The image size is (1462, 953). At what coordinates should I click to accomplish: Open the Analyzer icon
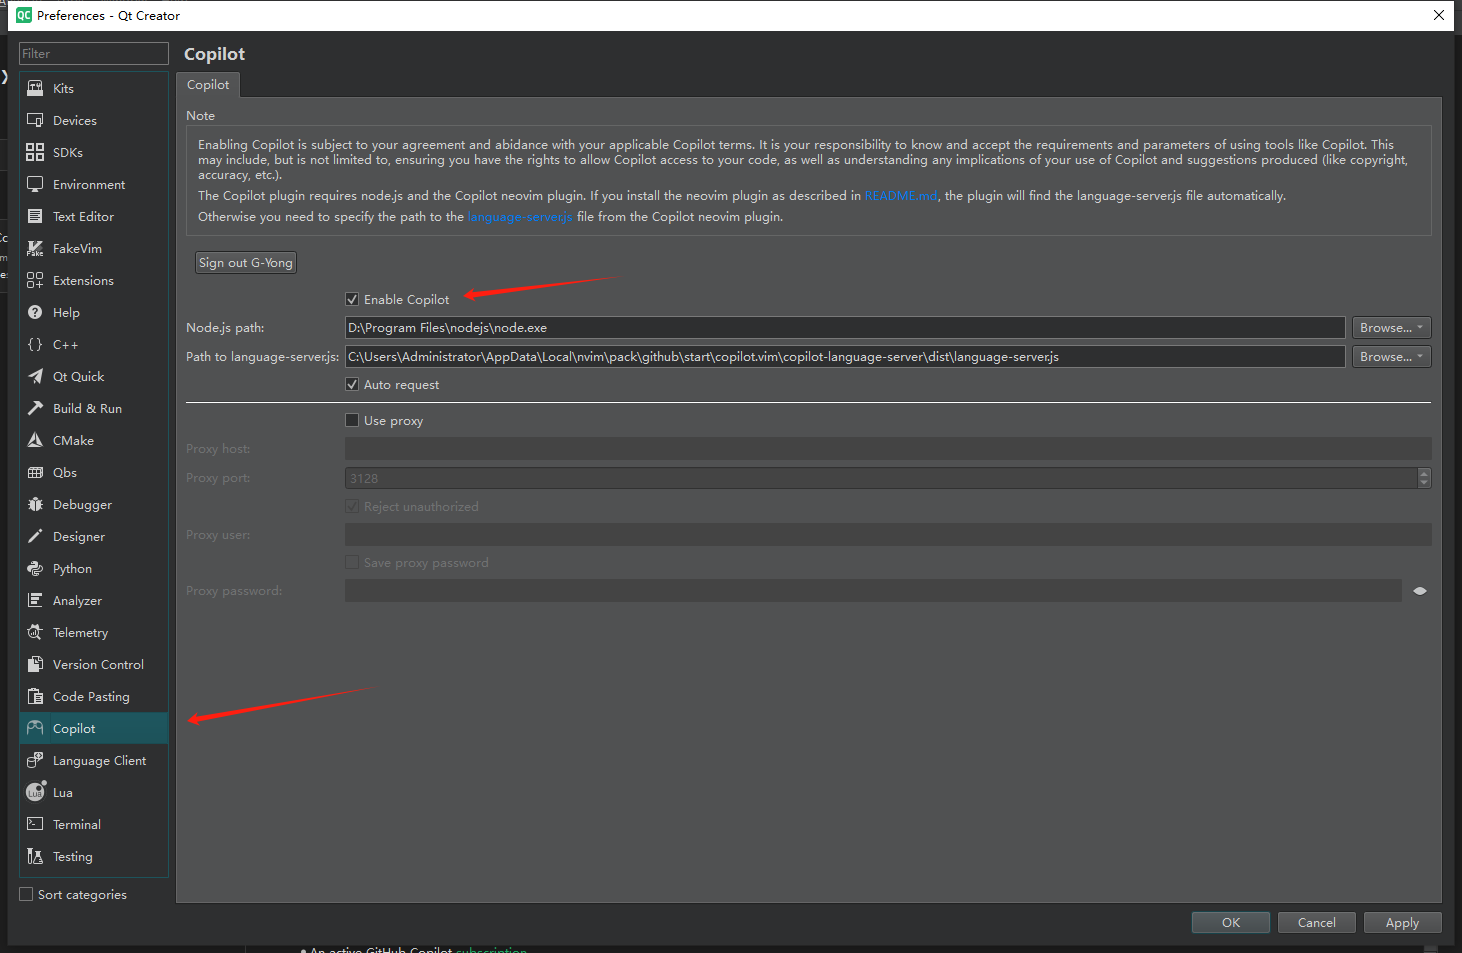pyautogui.click(x=35, y=600)
